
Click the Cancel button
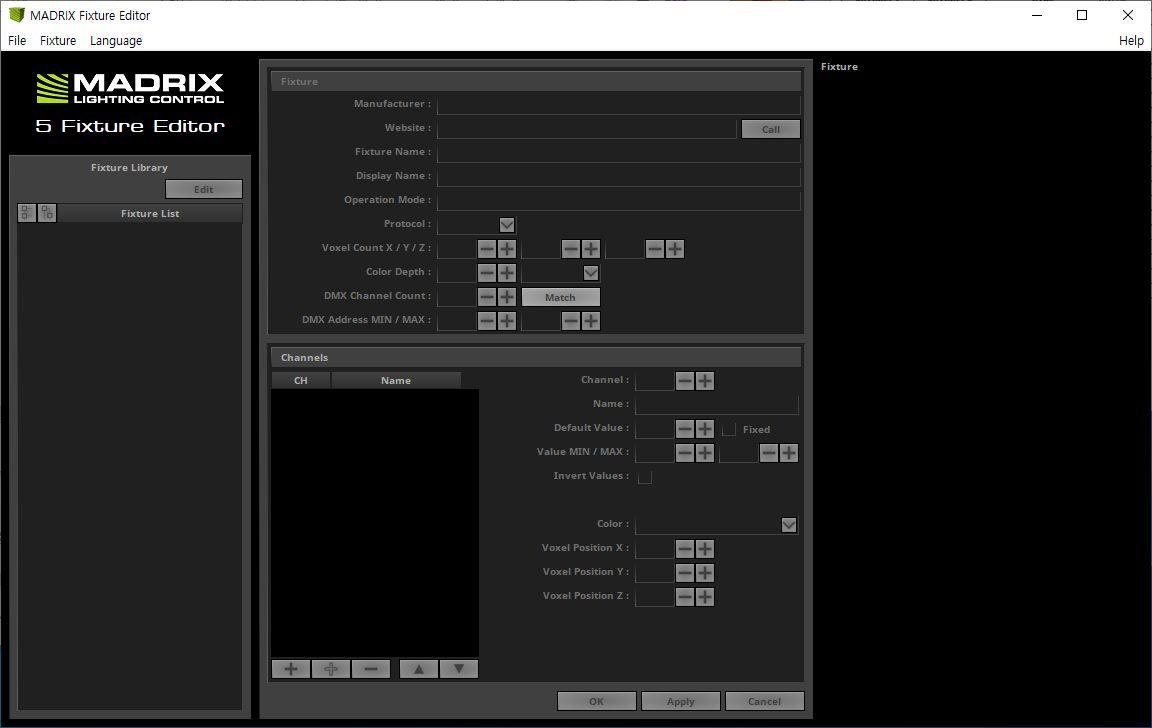[x=764, y=702]
